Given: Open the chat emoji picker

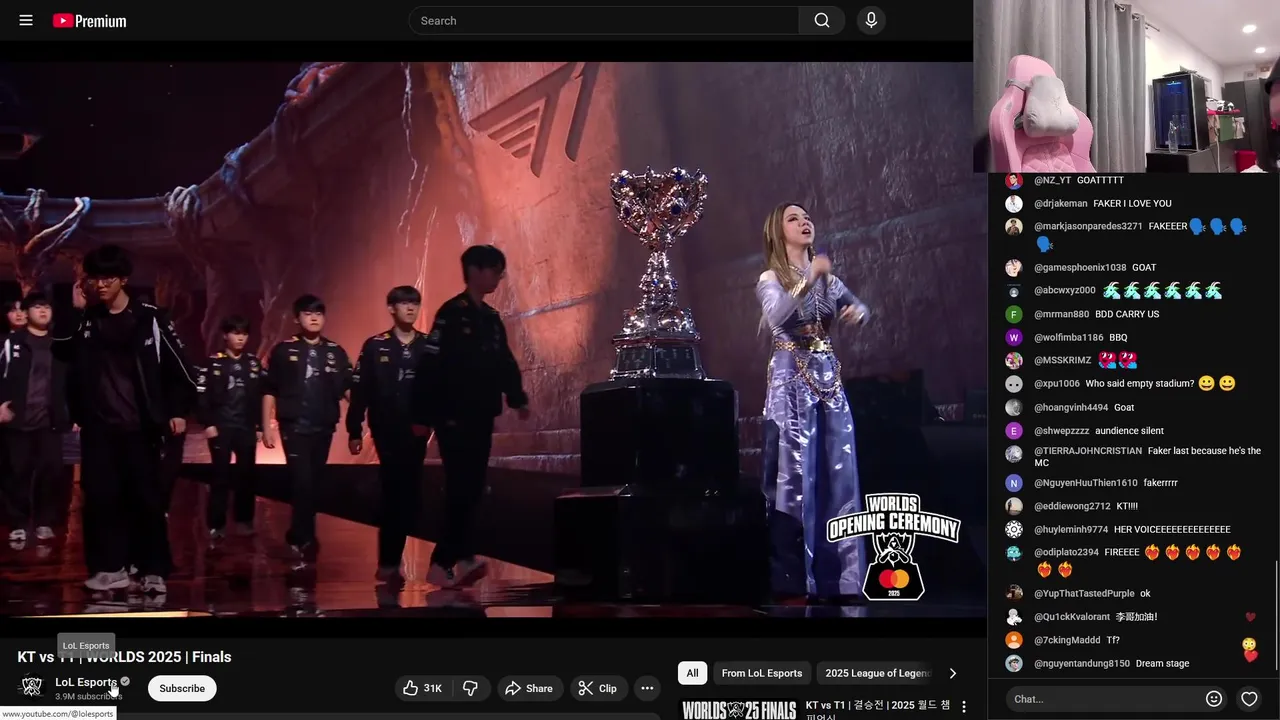Looking at the screenshot, I should (x=1214, y=699).
